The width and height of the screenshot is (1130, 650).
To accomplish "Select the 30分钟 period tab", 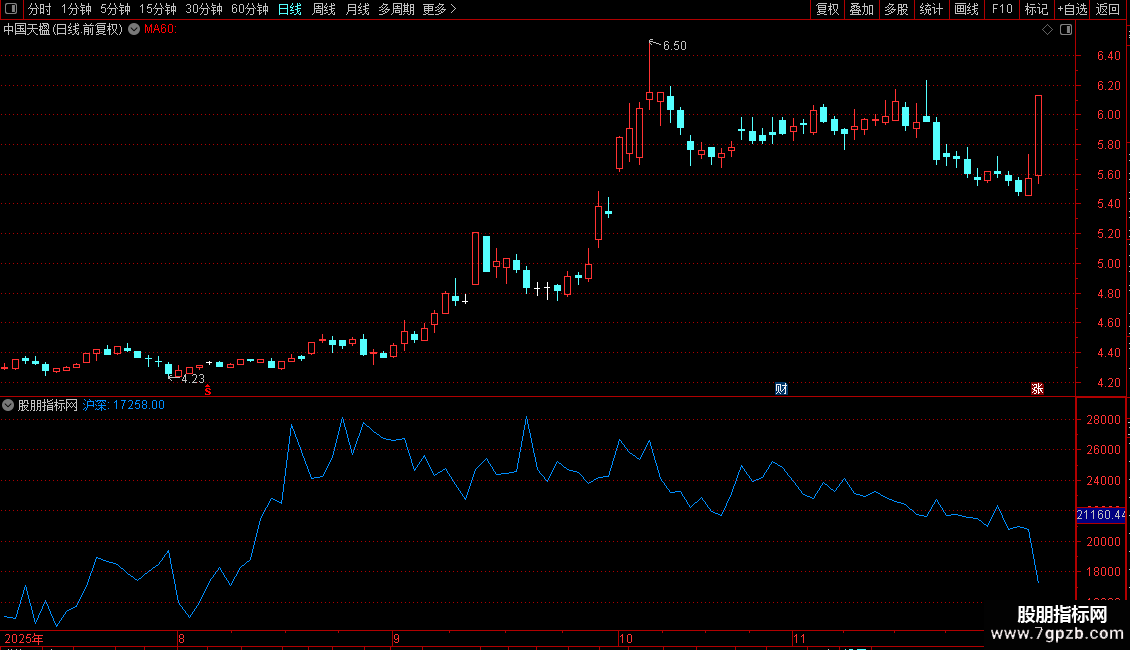I will pos(203,9).
